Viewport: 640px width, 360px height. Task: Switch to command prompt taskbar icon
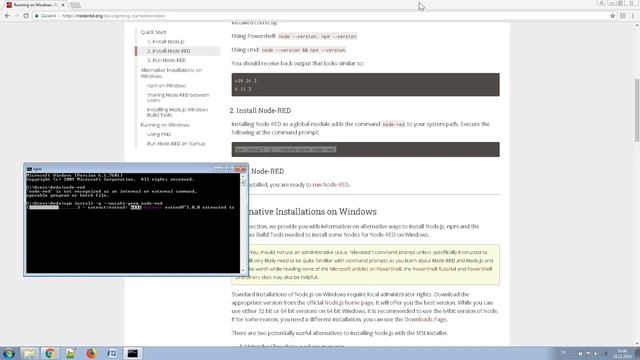(132, 353)
